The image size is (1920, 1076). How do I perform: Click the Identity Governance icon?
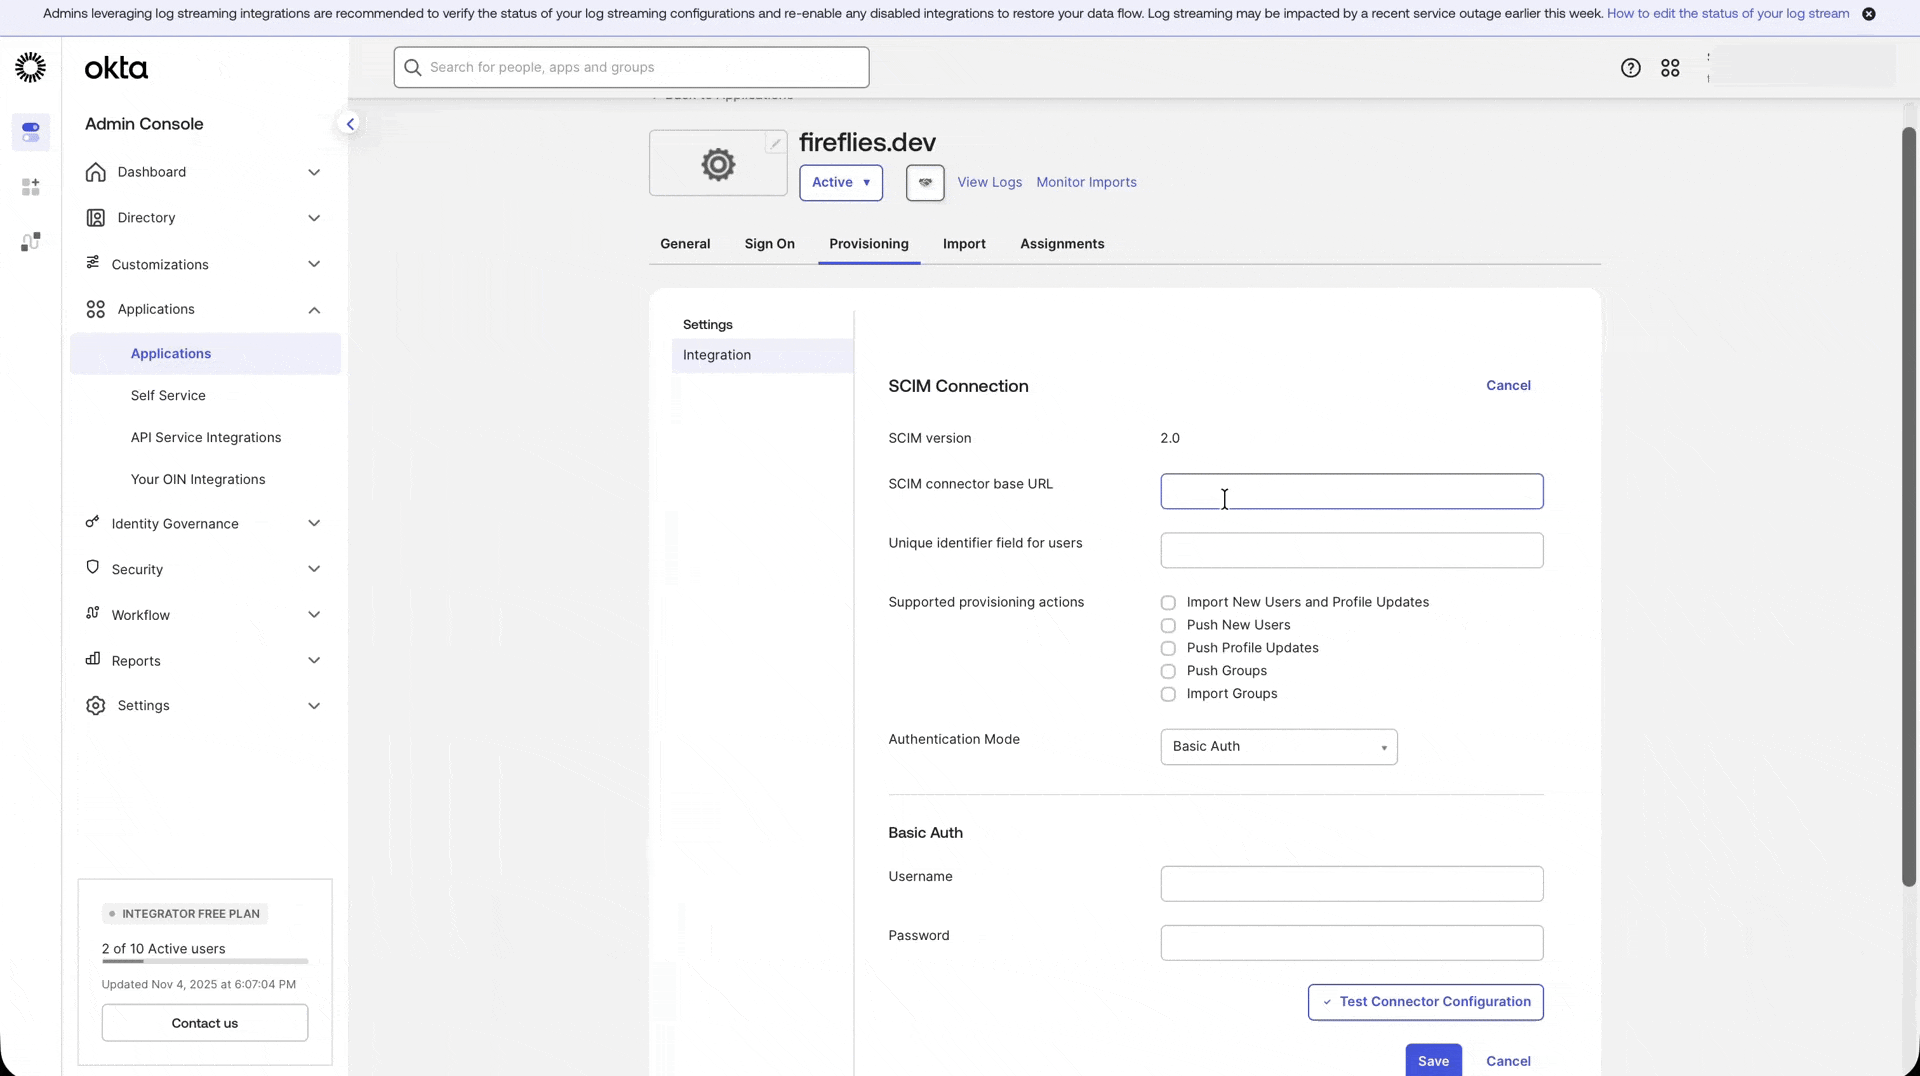click(93, 522)
